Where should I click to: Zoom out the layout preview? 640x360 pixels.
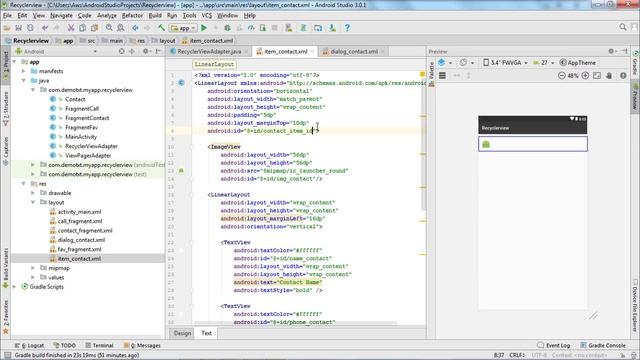(562, 76)
